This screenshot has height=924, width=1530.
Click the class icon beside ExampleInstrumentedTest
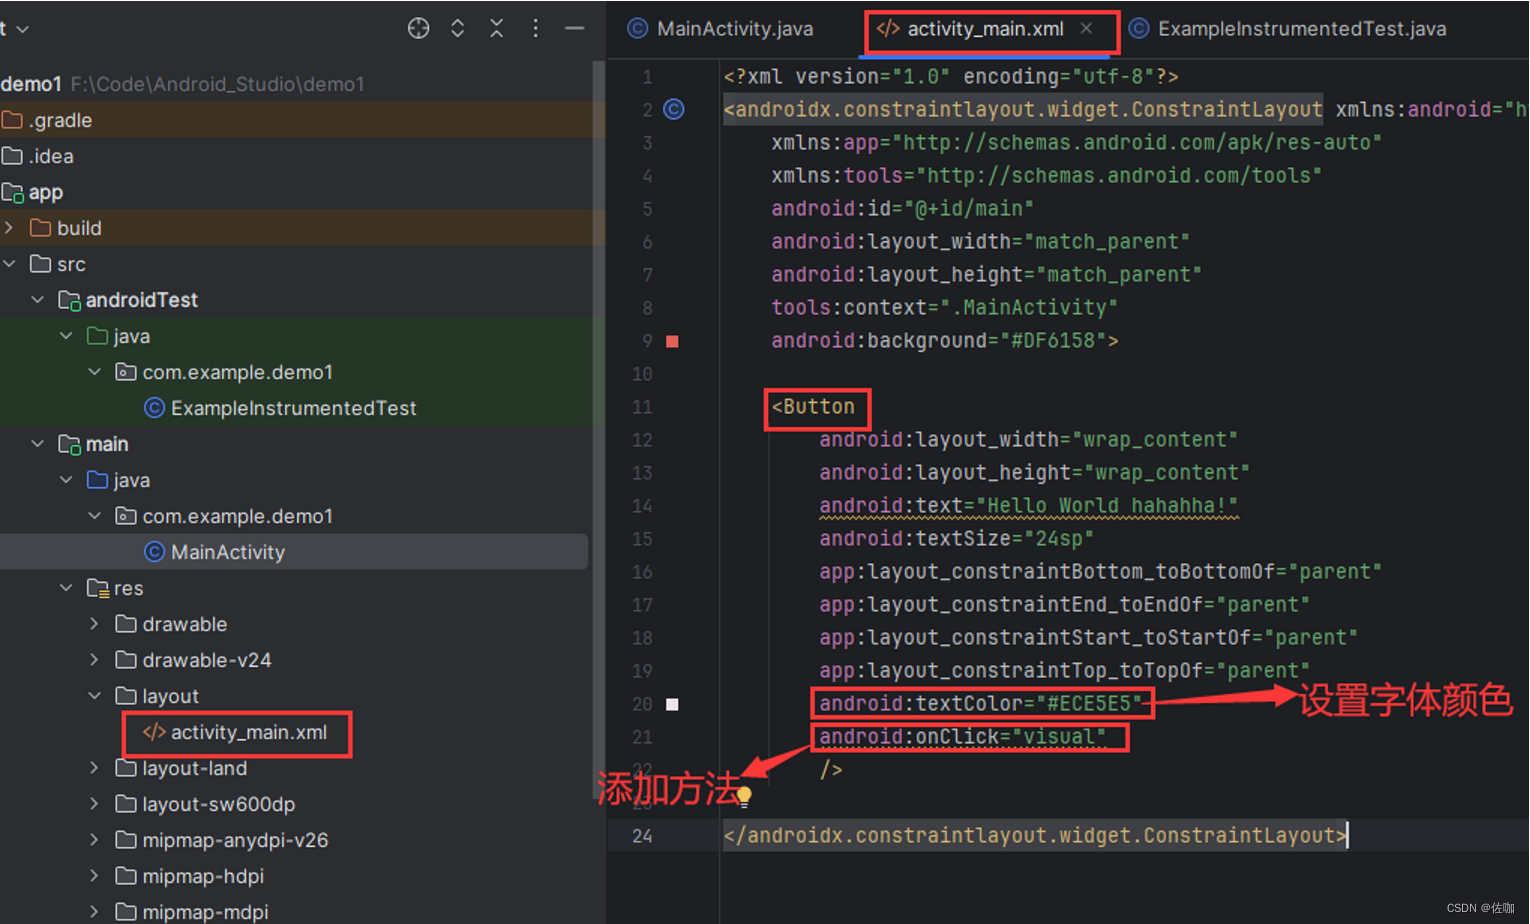(154, 408)
